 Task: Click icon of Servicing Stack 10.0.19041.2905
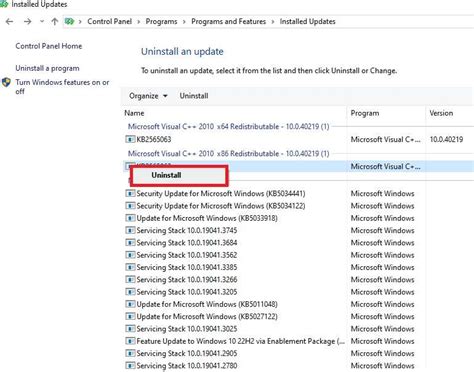(130, 354)
